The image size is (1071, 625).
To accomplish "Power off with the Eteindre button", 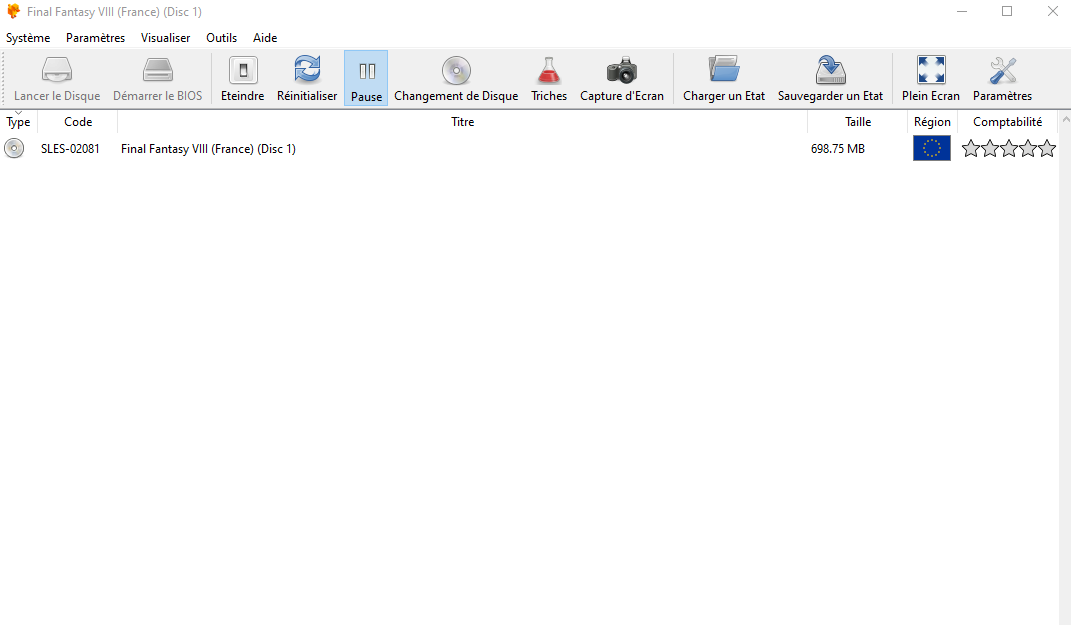I will tap(242, 79).
